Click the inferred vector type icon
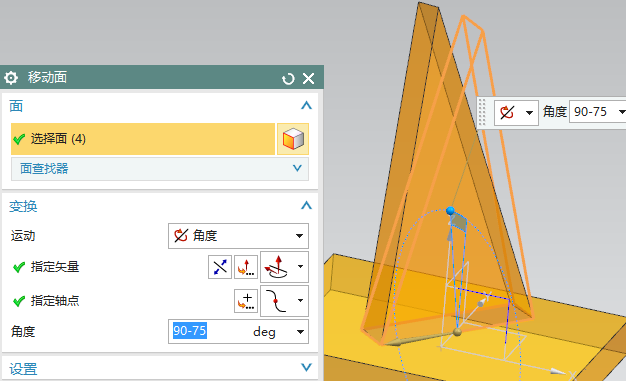 click(277, 267)
